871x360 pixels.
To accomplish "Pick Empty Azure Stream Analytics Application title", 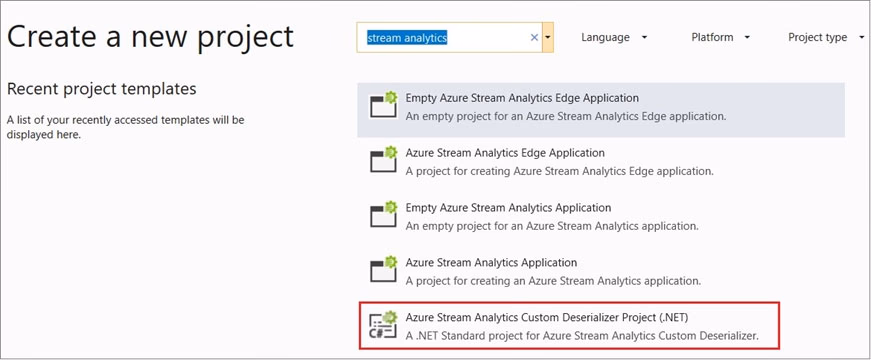I will pyautogui.click(x=508, y=208).
